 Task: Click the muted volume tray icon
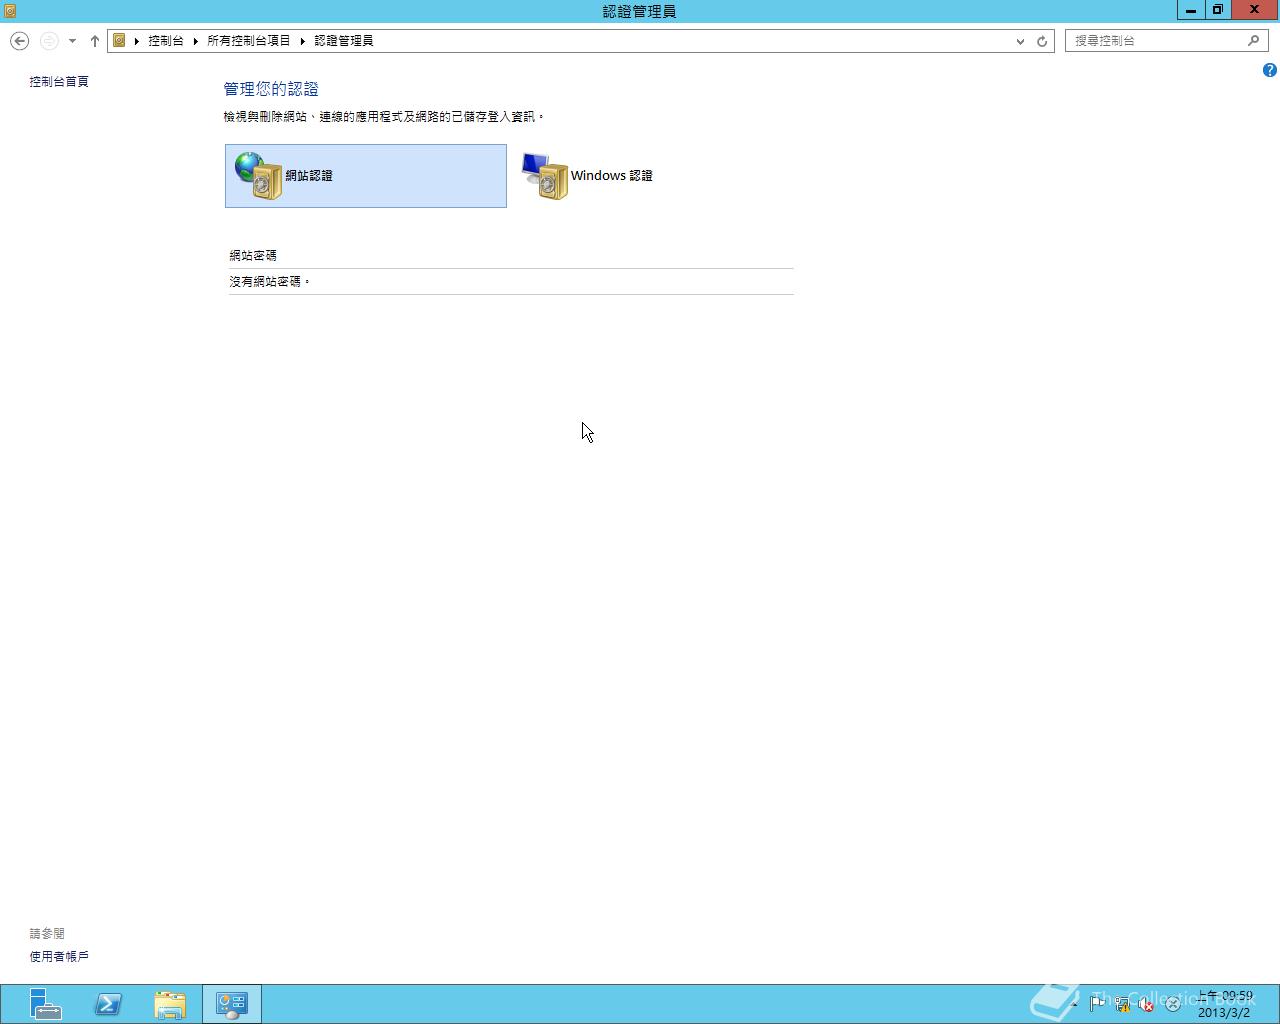click(1147, 1004)
